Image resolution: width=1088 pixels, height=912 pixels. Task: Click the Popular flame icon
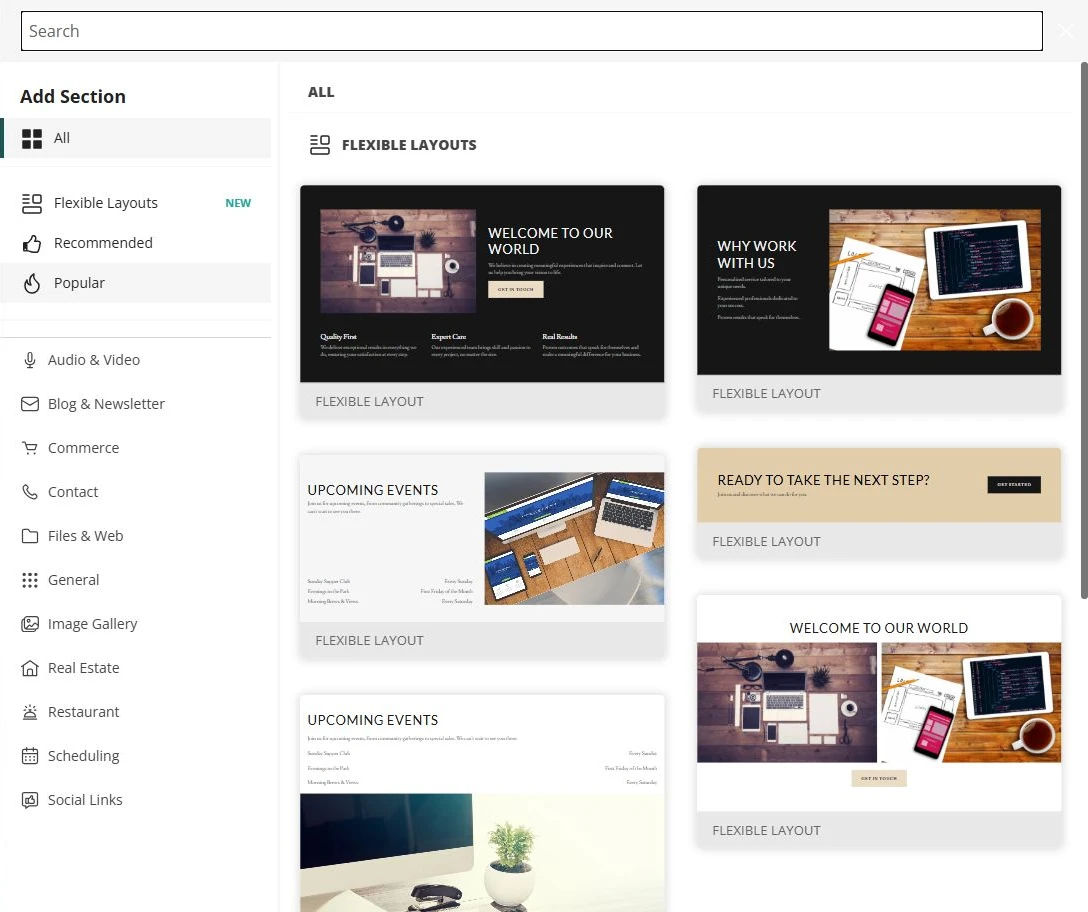tap(32, 283)
